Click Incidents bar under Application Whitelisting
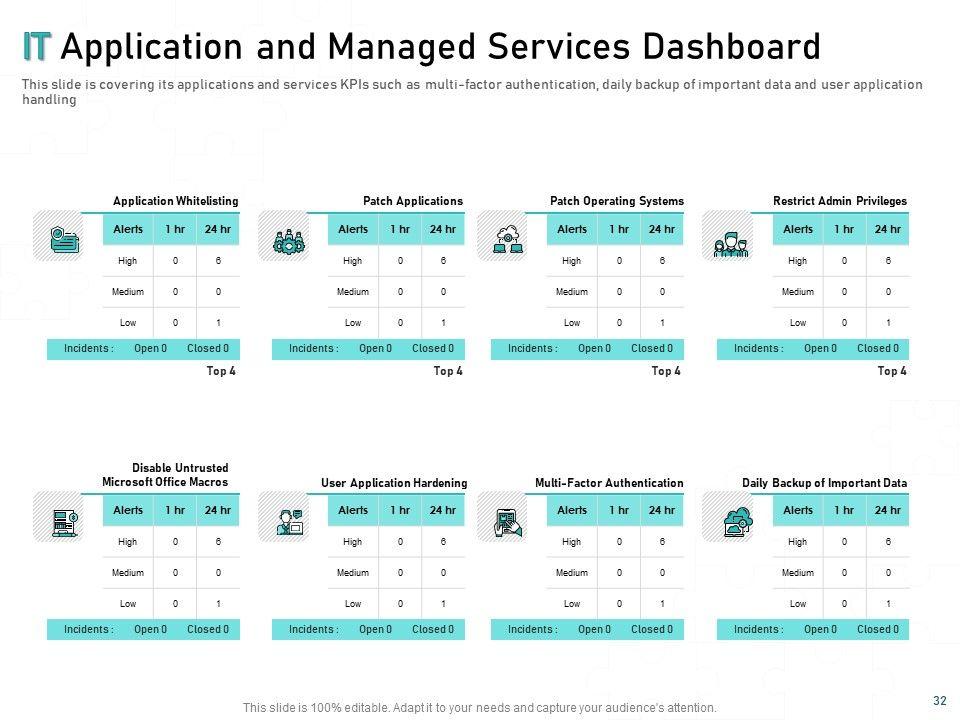This screenshot has width=960, height=720. pyautogui.click(x=89, y=348)
